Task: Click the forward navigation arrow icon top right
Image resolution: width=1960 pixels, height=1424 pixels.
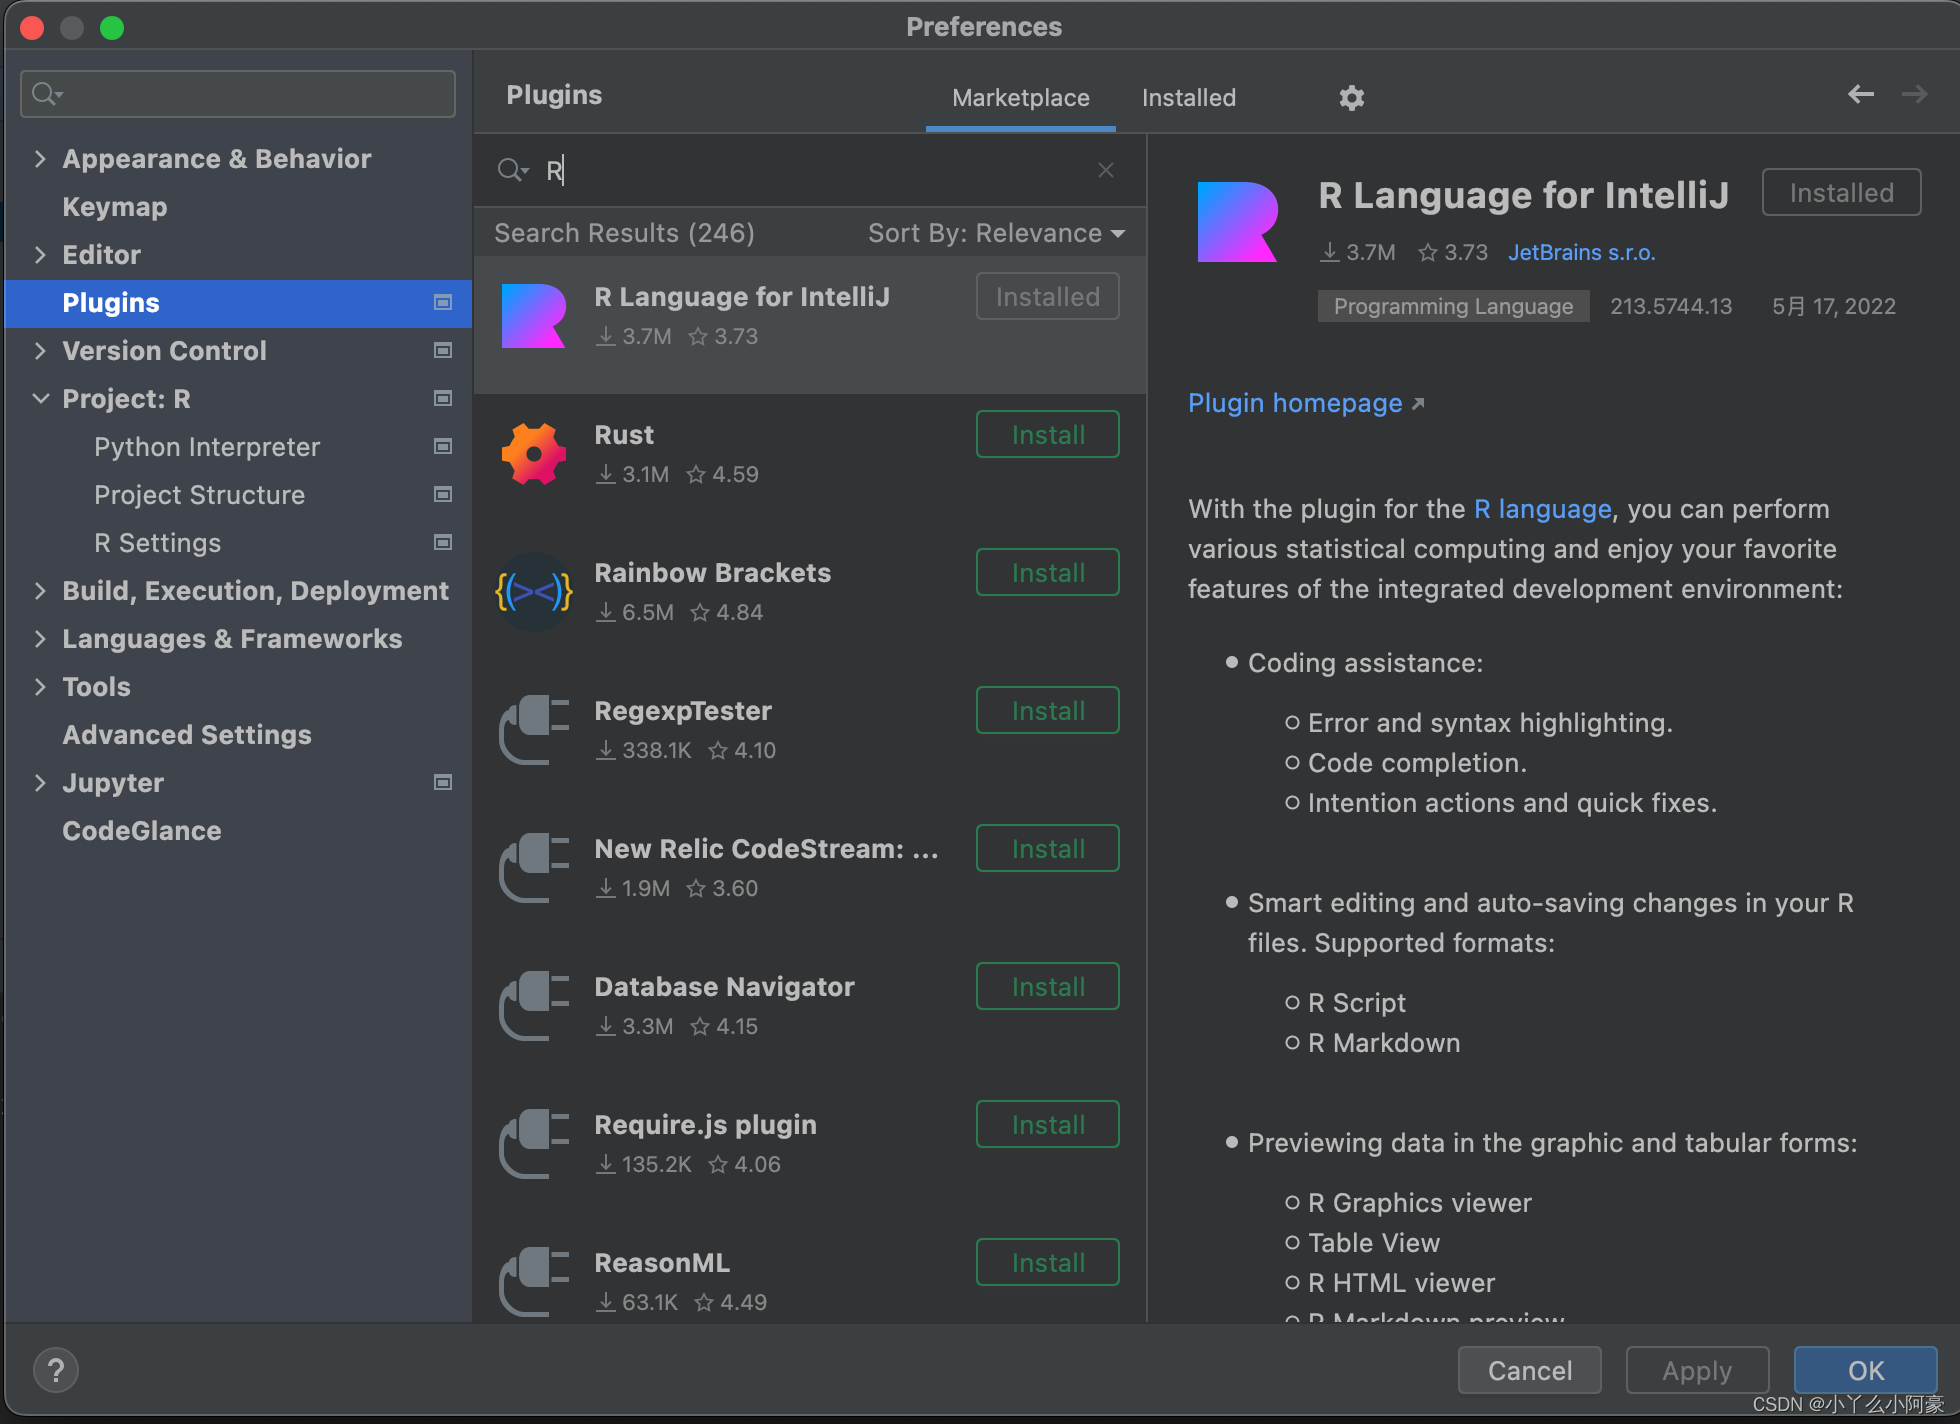Action: click(x=1914, y=94)
